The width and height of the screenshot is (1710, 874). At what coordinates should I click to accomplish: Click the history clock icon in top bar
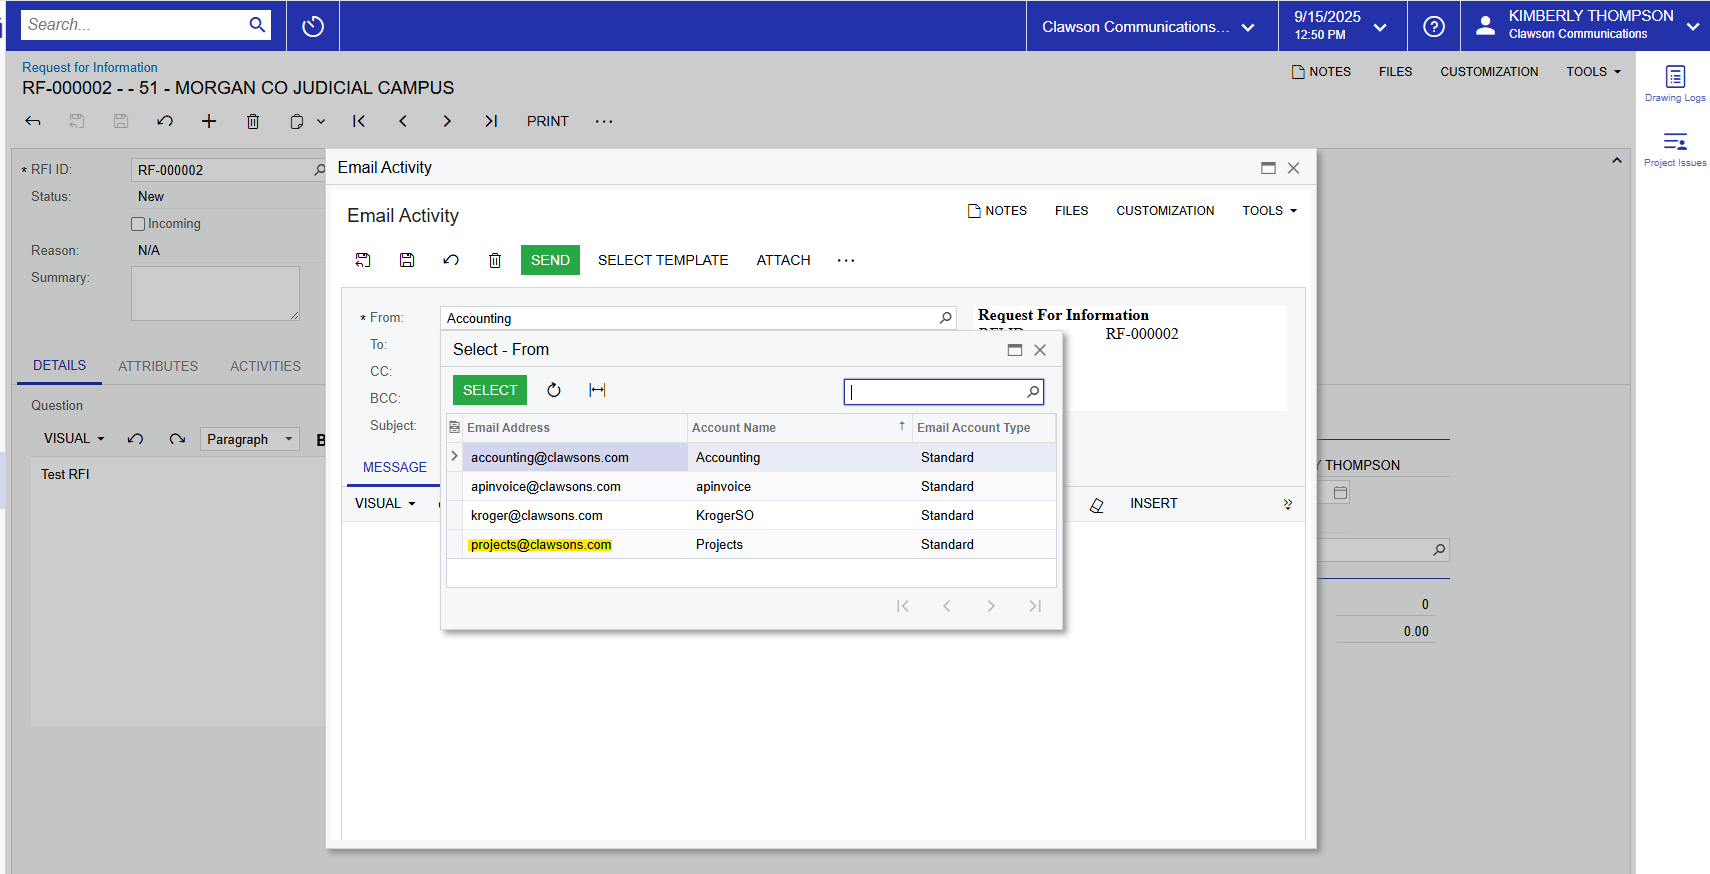[x=313, y=26]
